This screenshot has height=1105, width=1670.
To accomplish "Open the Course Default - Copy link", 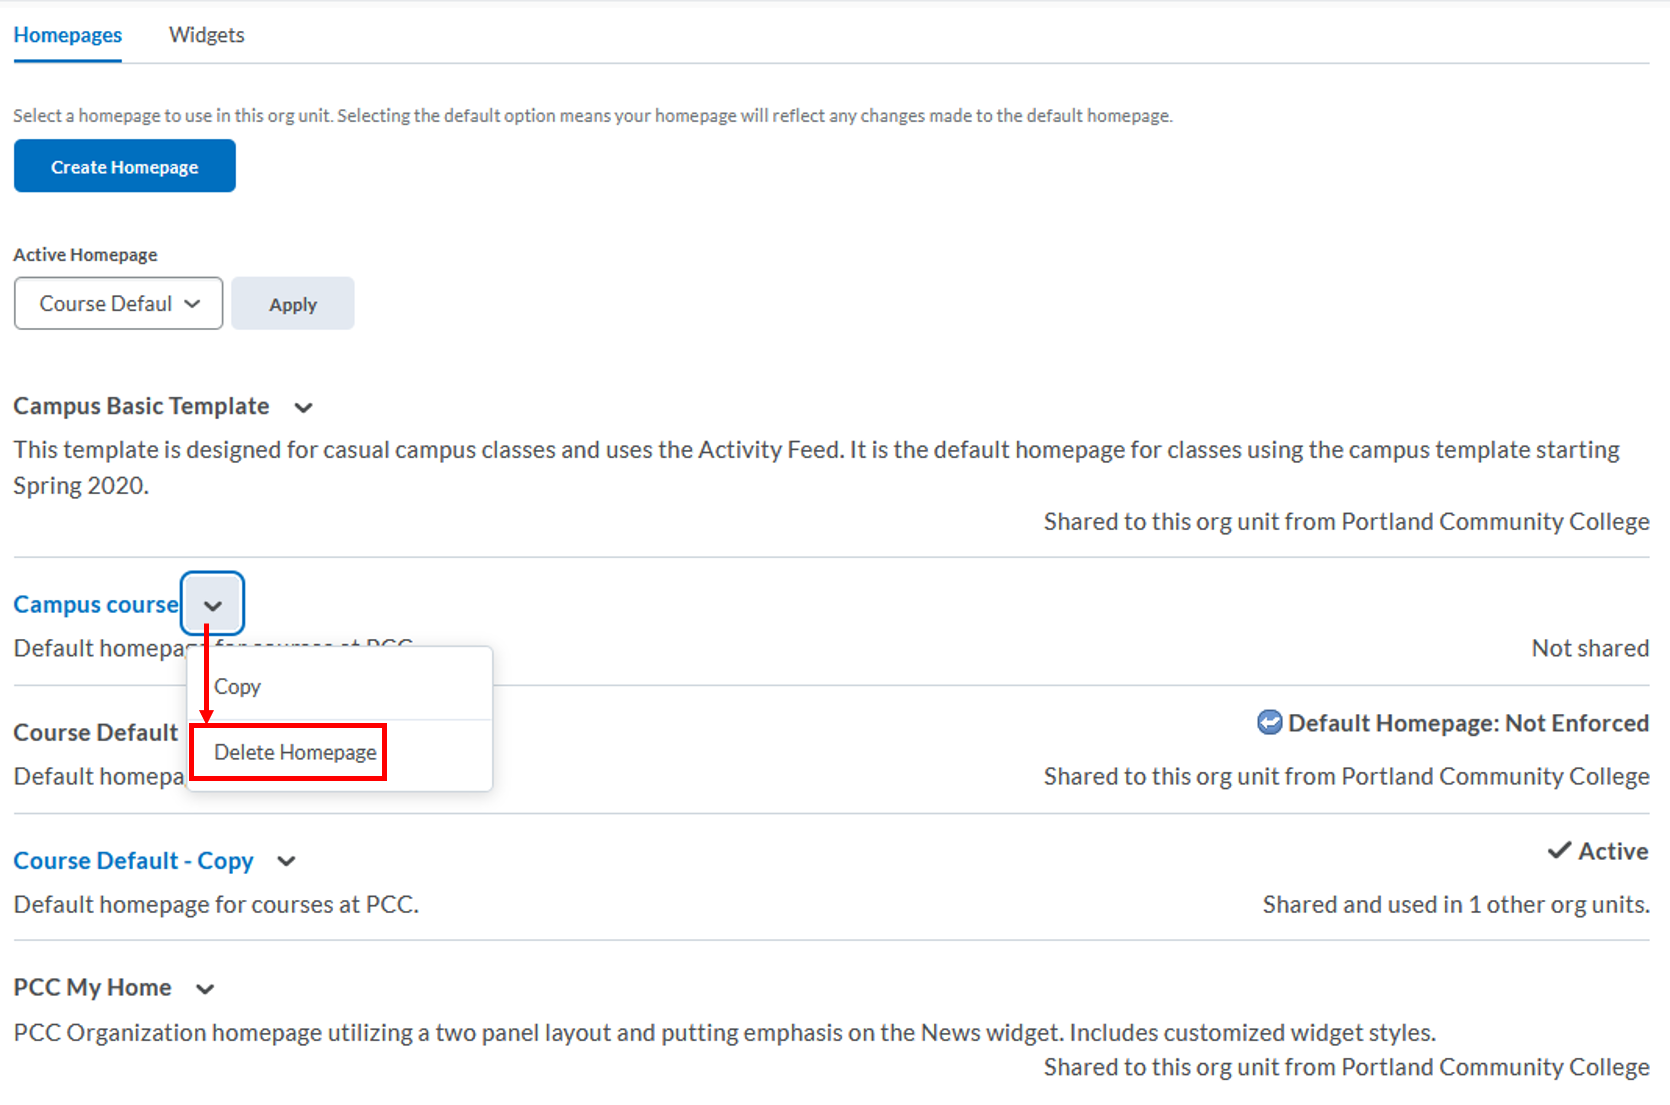I will tap(133, 861).
